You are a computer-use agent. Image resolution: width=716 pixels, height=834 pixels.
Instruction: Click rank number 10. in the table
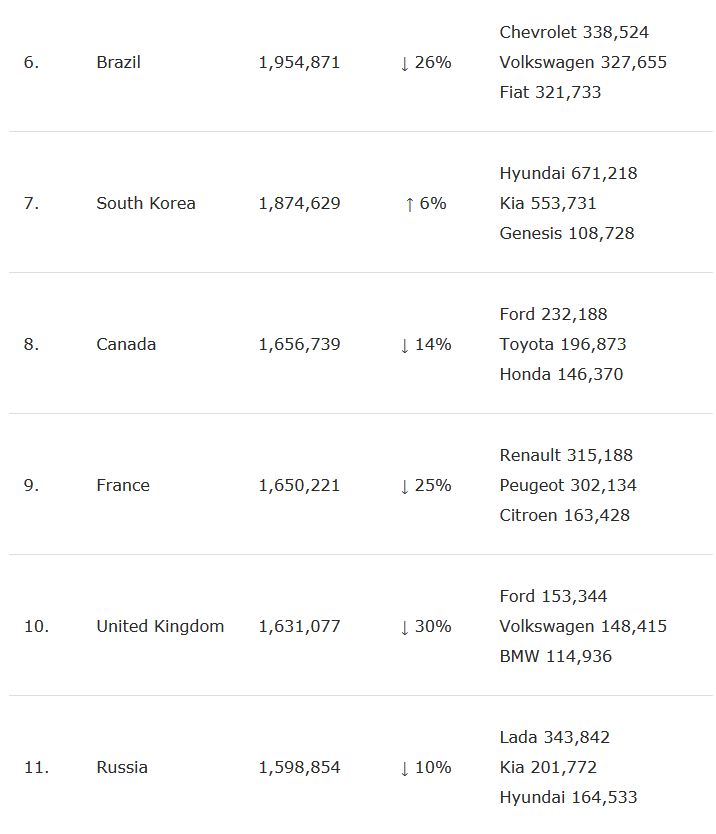point(36,626)
